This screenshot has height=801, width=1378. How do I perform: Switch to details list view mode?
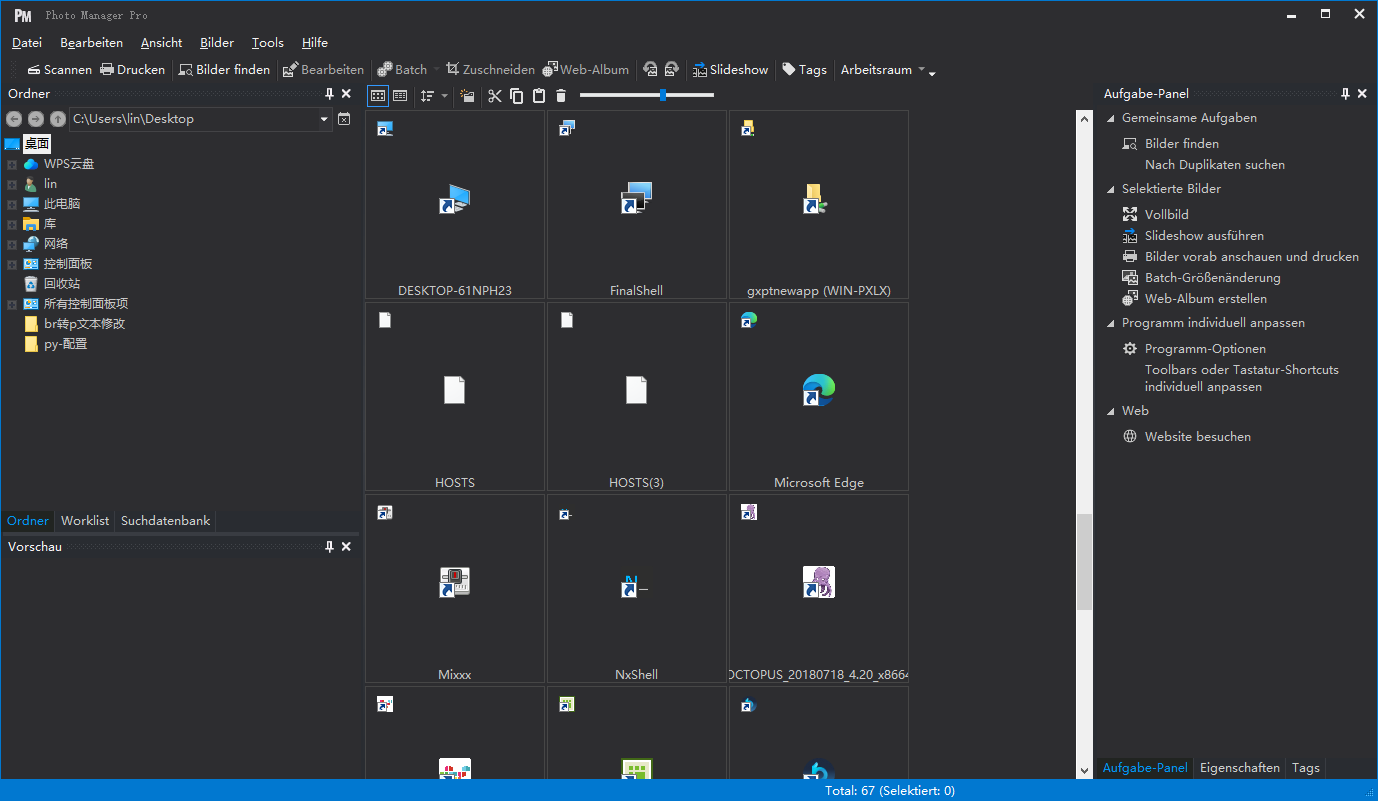[x=400, y=96]
